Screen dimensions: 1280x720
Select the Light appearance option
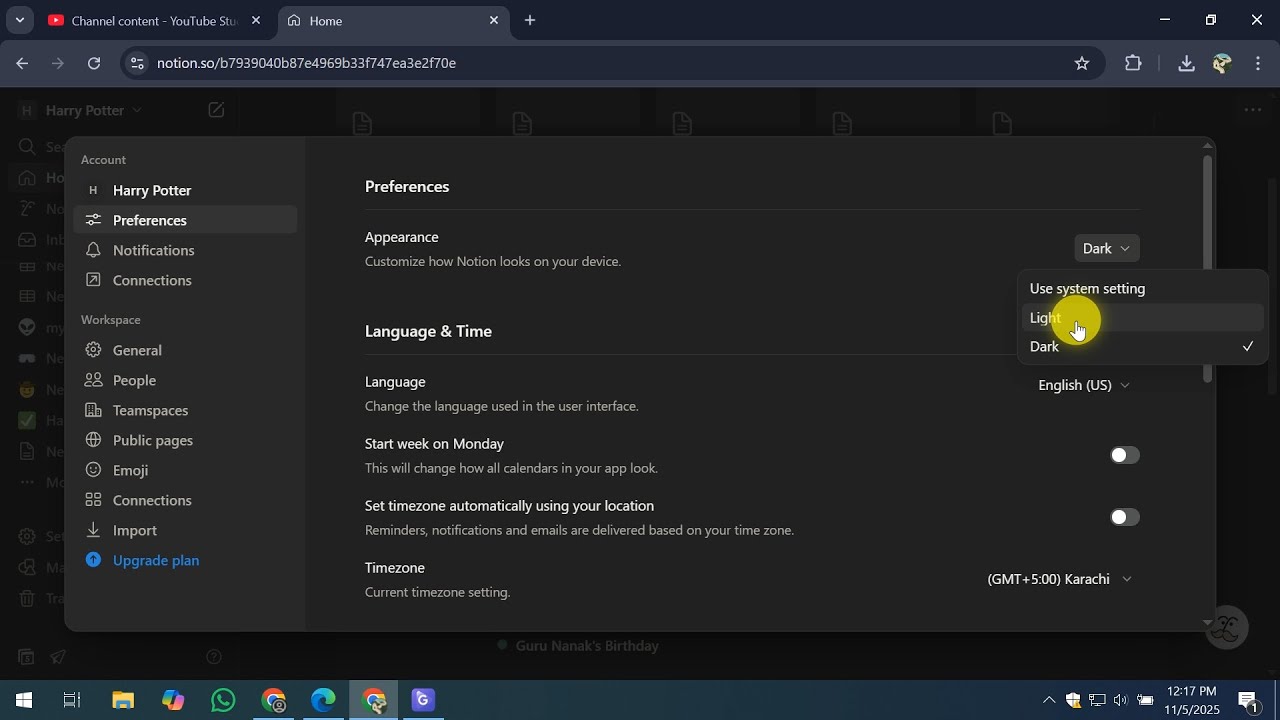pyautogui.click(x=1142, y=318)
